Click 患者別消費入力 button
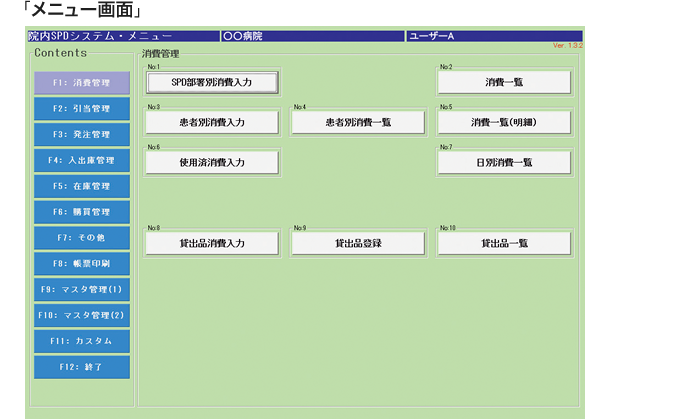 click(x=212, y=123)
